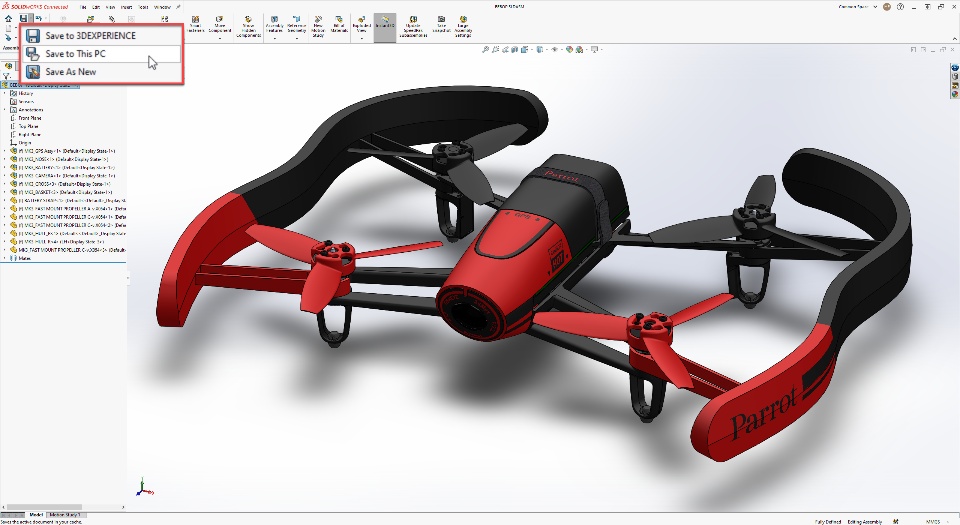960x525 pixels.
Task: Select the Front Plane in feature tree
Action: pos(29,118)
